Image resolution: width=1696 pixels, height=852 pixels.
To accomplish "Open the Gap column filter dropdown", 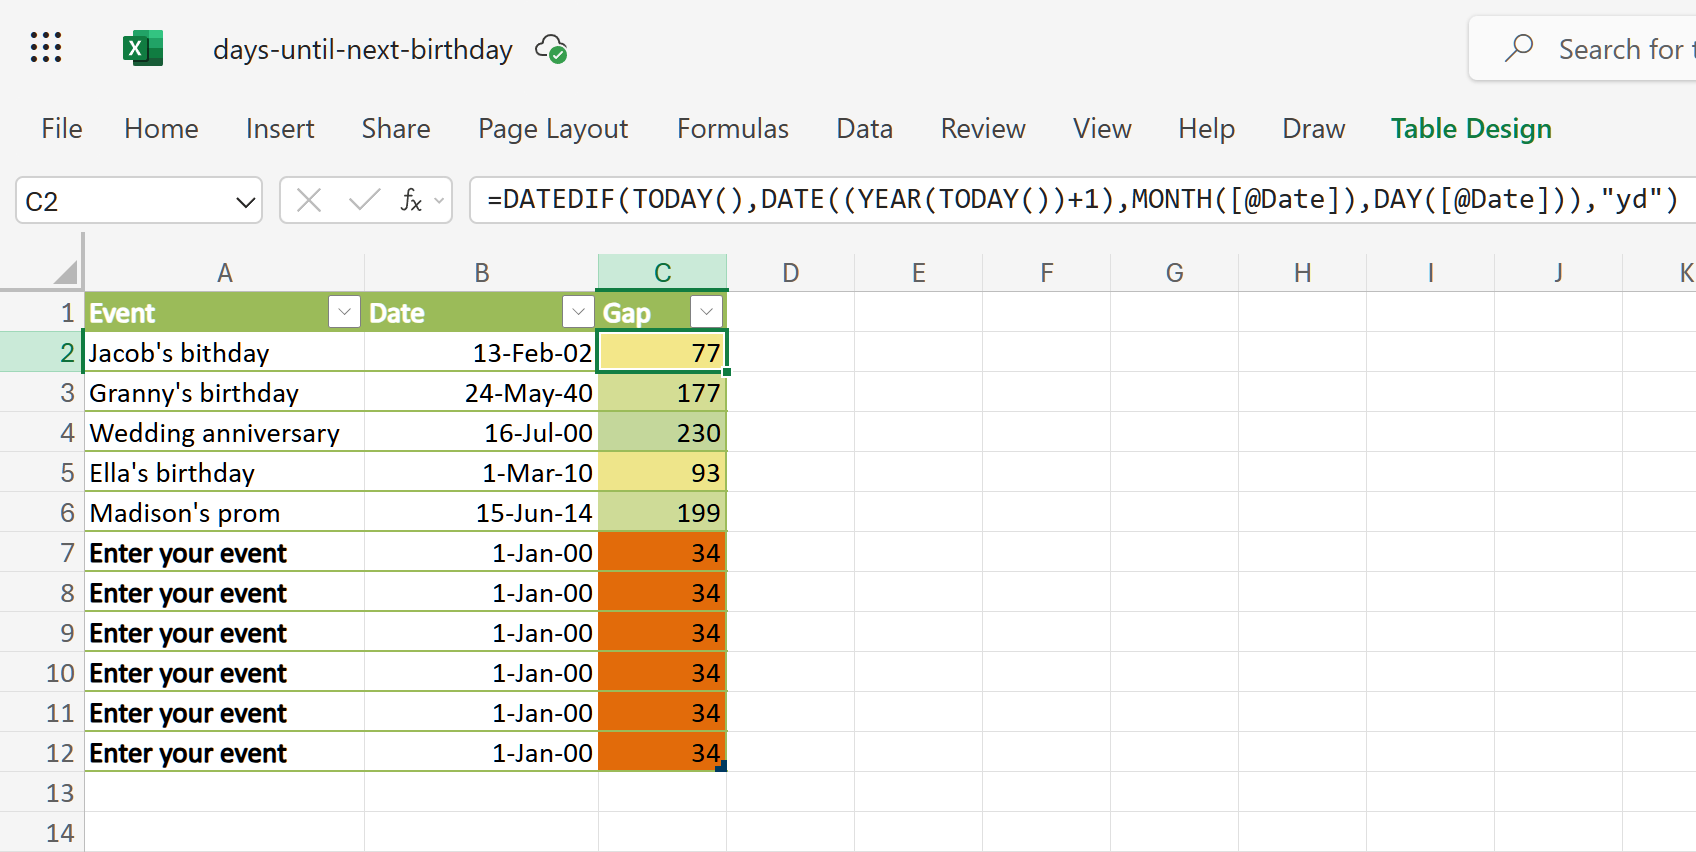I will tap(706, 313).
